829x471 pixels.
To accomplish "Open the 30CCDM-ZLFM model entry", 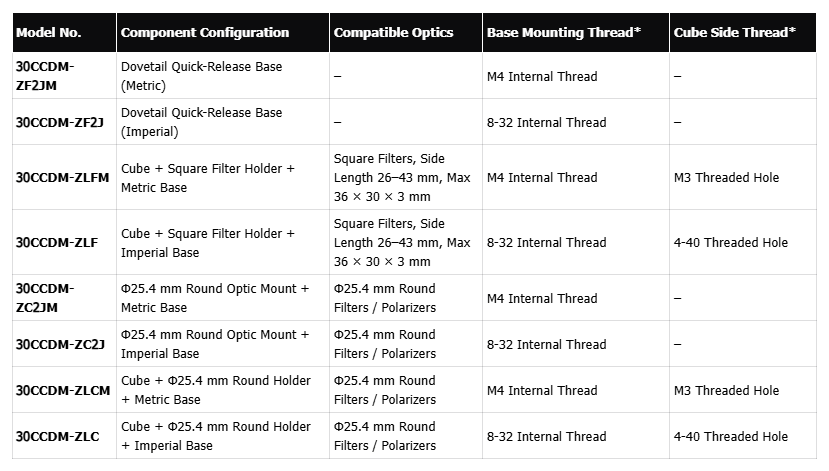I will coord(63,177).
